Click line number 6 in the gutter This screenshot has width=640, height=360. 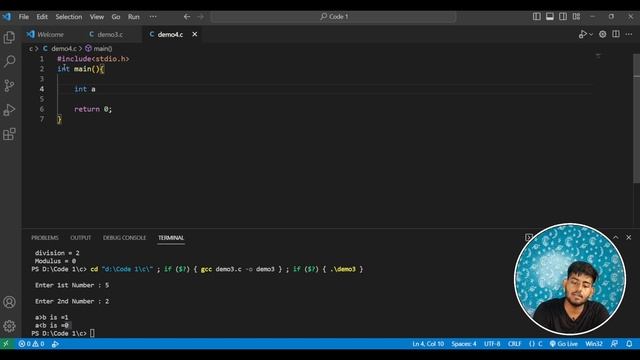42,109
